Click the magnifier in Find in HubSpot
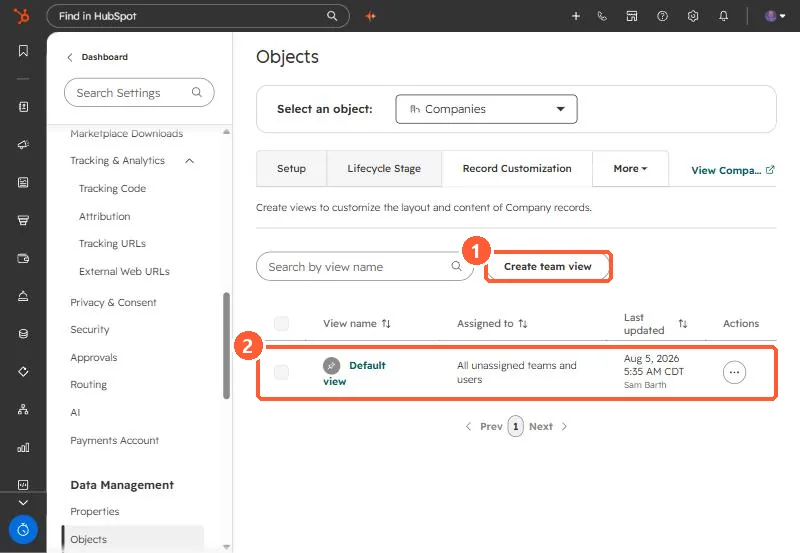Screen dimensions: 800x553 coord(332,16)
